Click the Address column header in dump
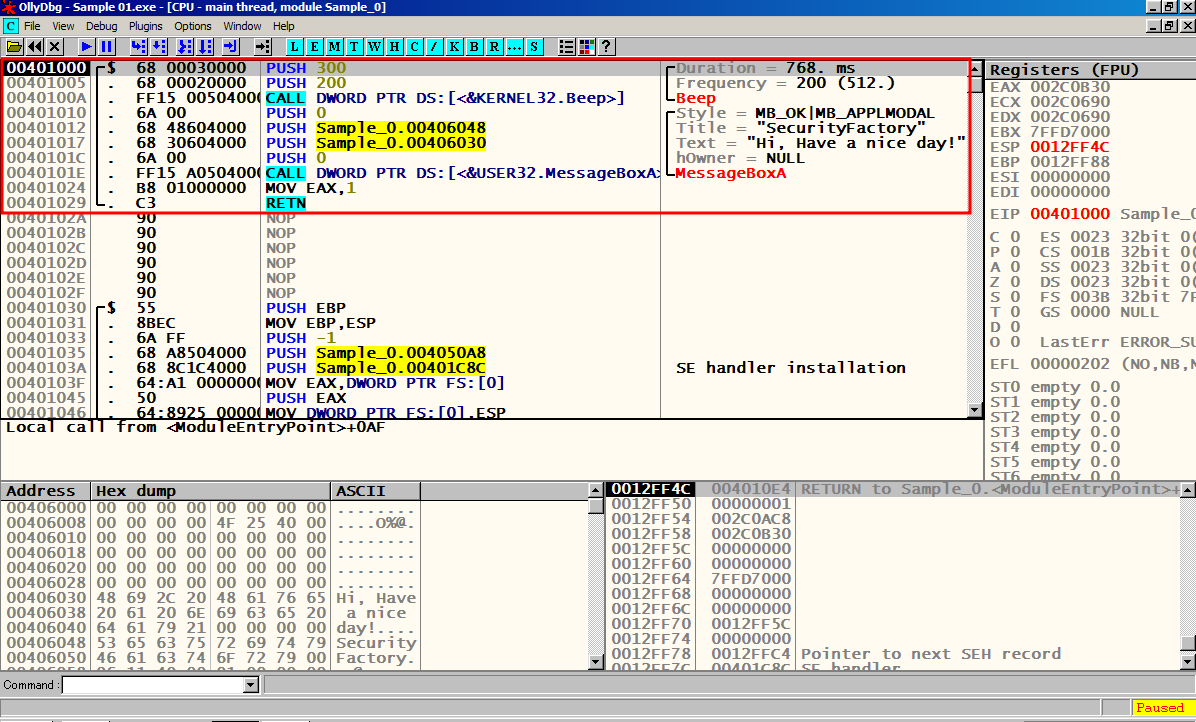The height and width of the screenshot is (722, 1196). (46, 491)
